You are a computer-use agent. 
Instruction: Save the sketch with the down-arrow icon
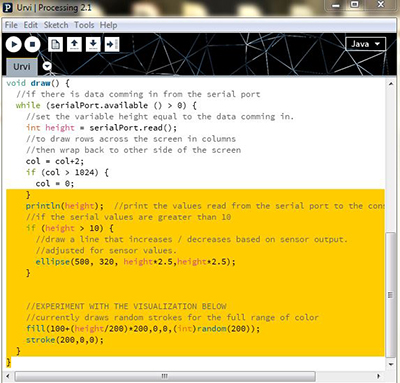click(93, 44)
